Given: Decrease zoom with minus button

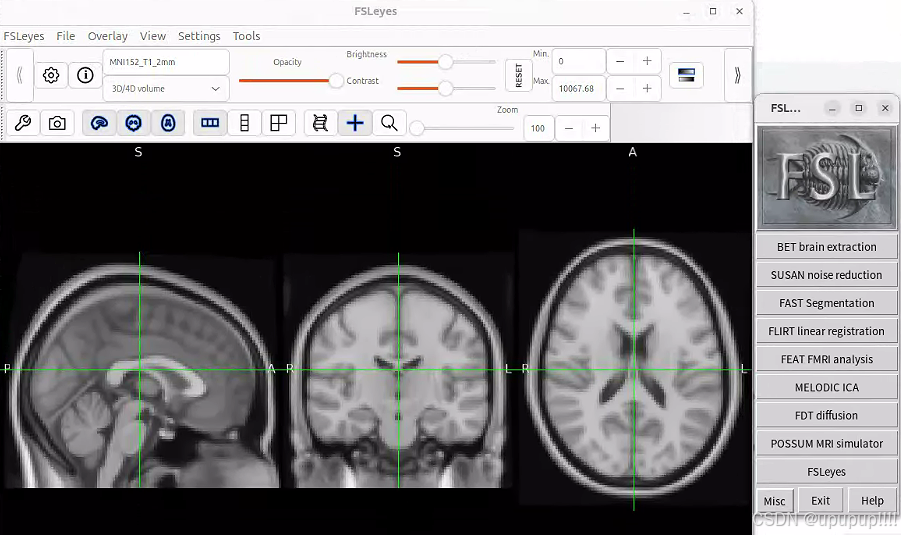Looking at the screenshot, I should 568,128.
